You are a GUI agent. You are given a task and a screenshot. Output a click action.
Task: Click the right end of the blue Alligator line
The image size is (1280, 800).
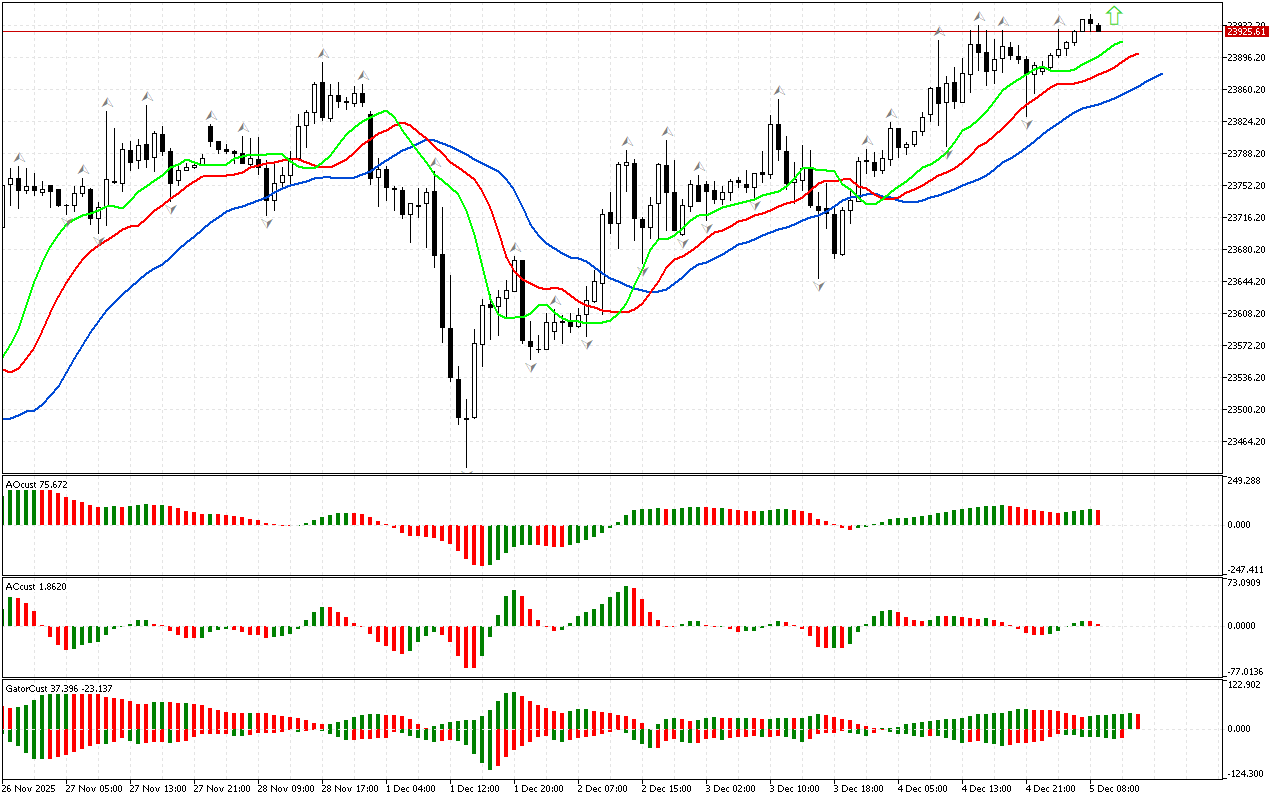tap(1161, 73)
